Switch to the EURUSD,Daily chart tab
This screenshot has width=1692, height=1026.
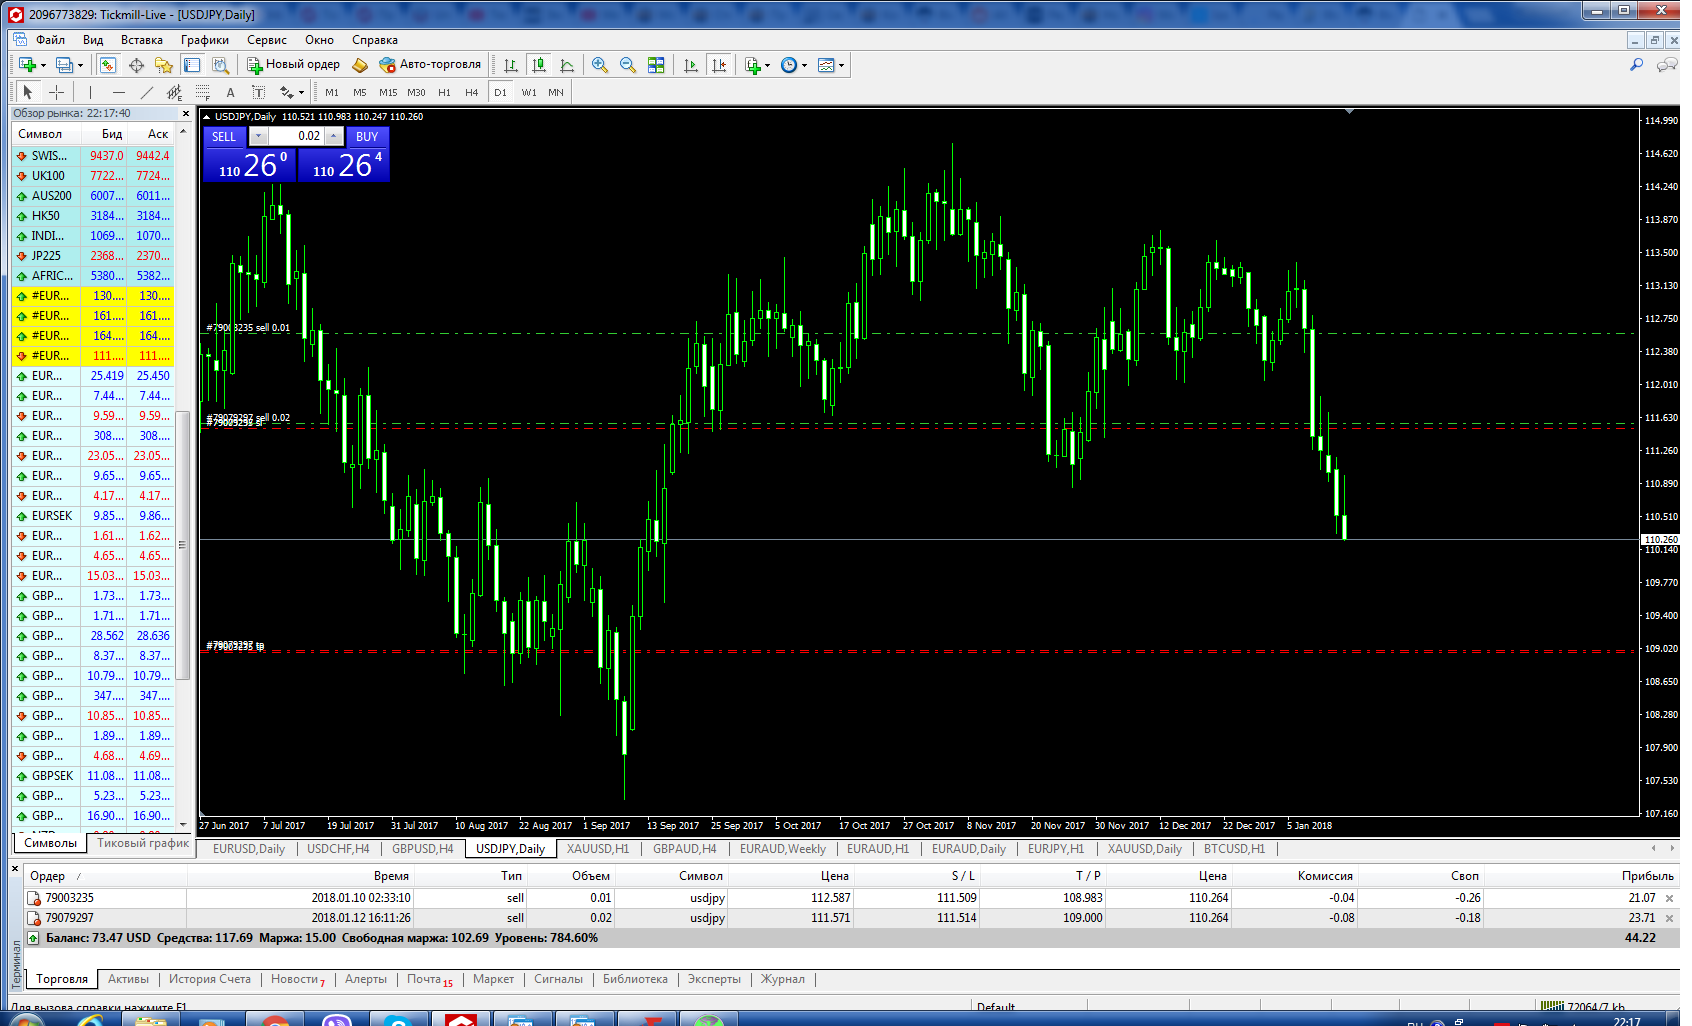(249, 849)
